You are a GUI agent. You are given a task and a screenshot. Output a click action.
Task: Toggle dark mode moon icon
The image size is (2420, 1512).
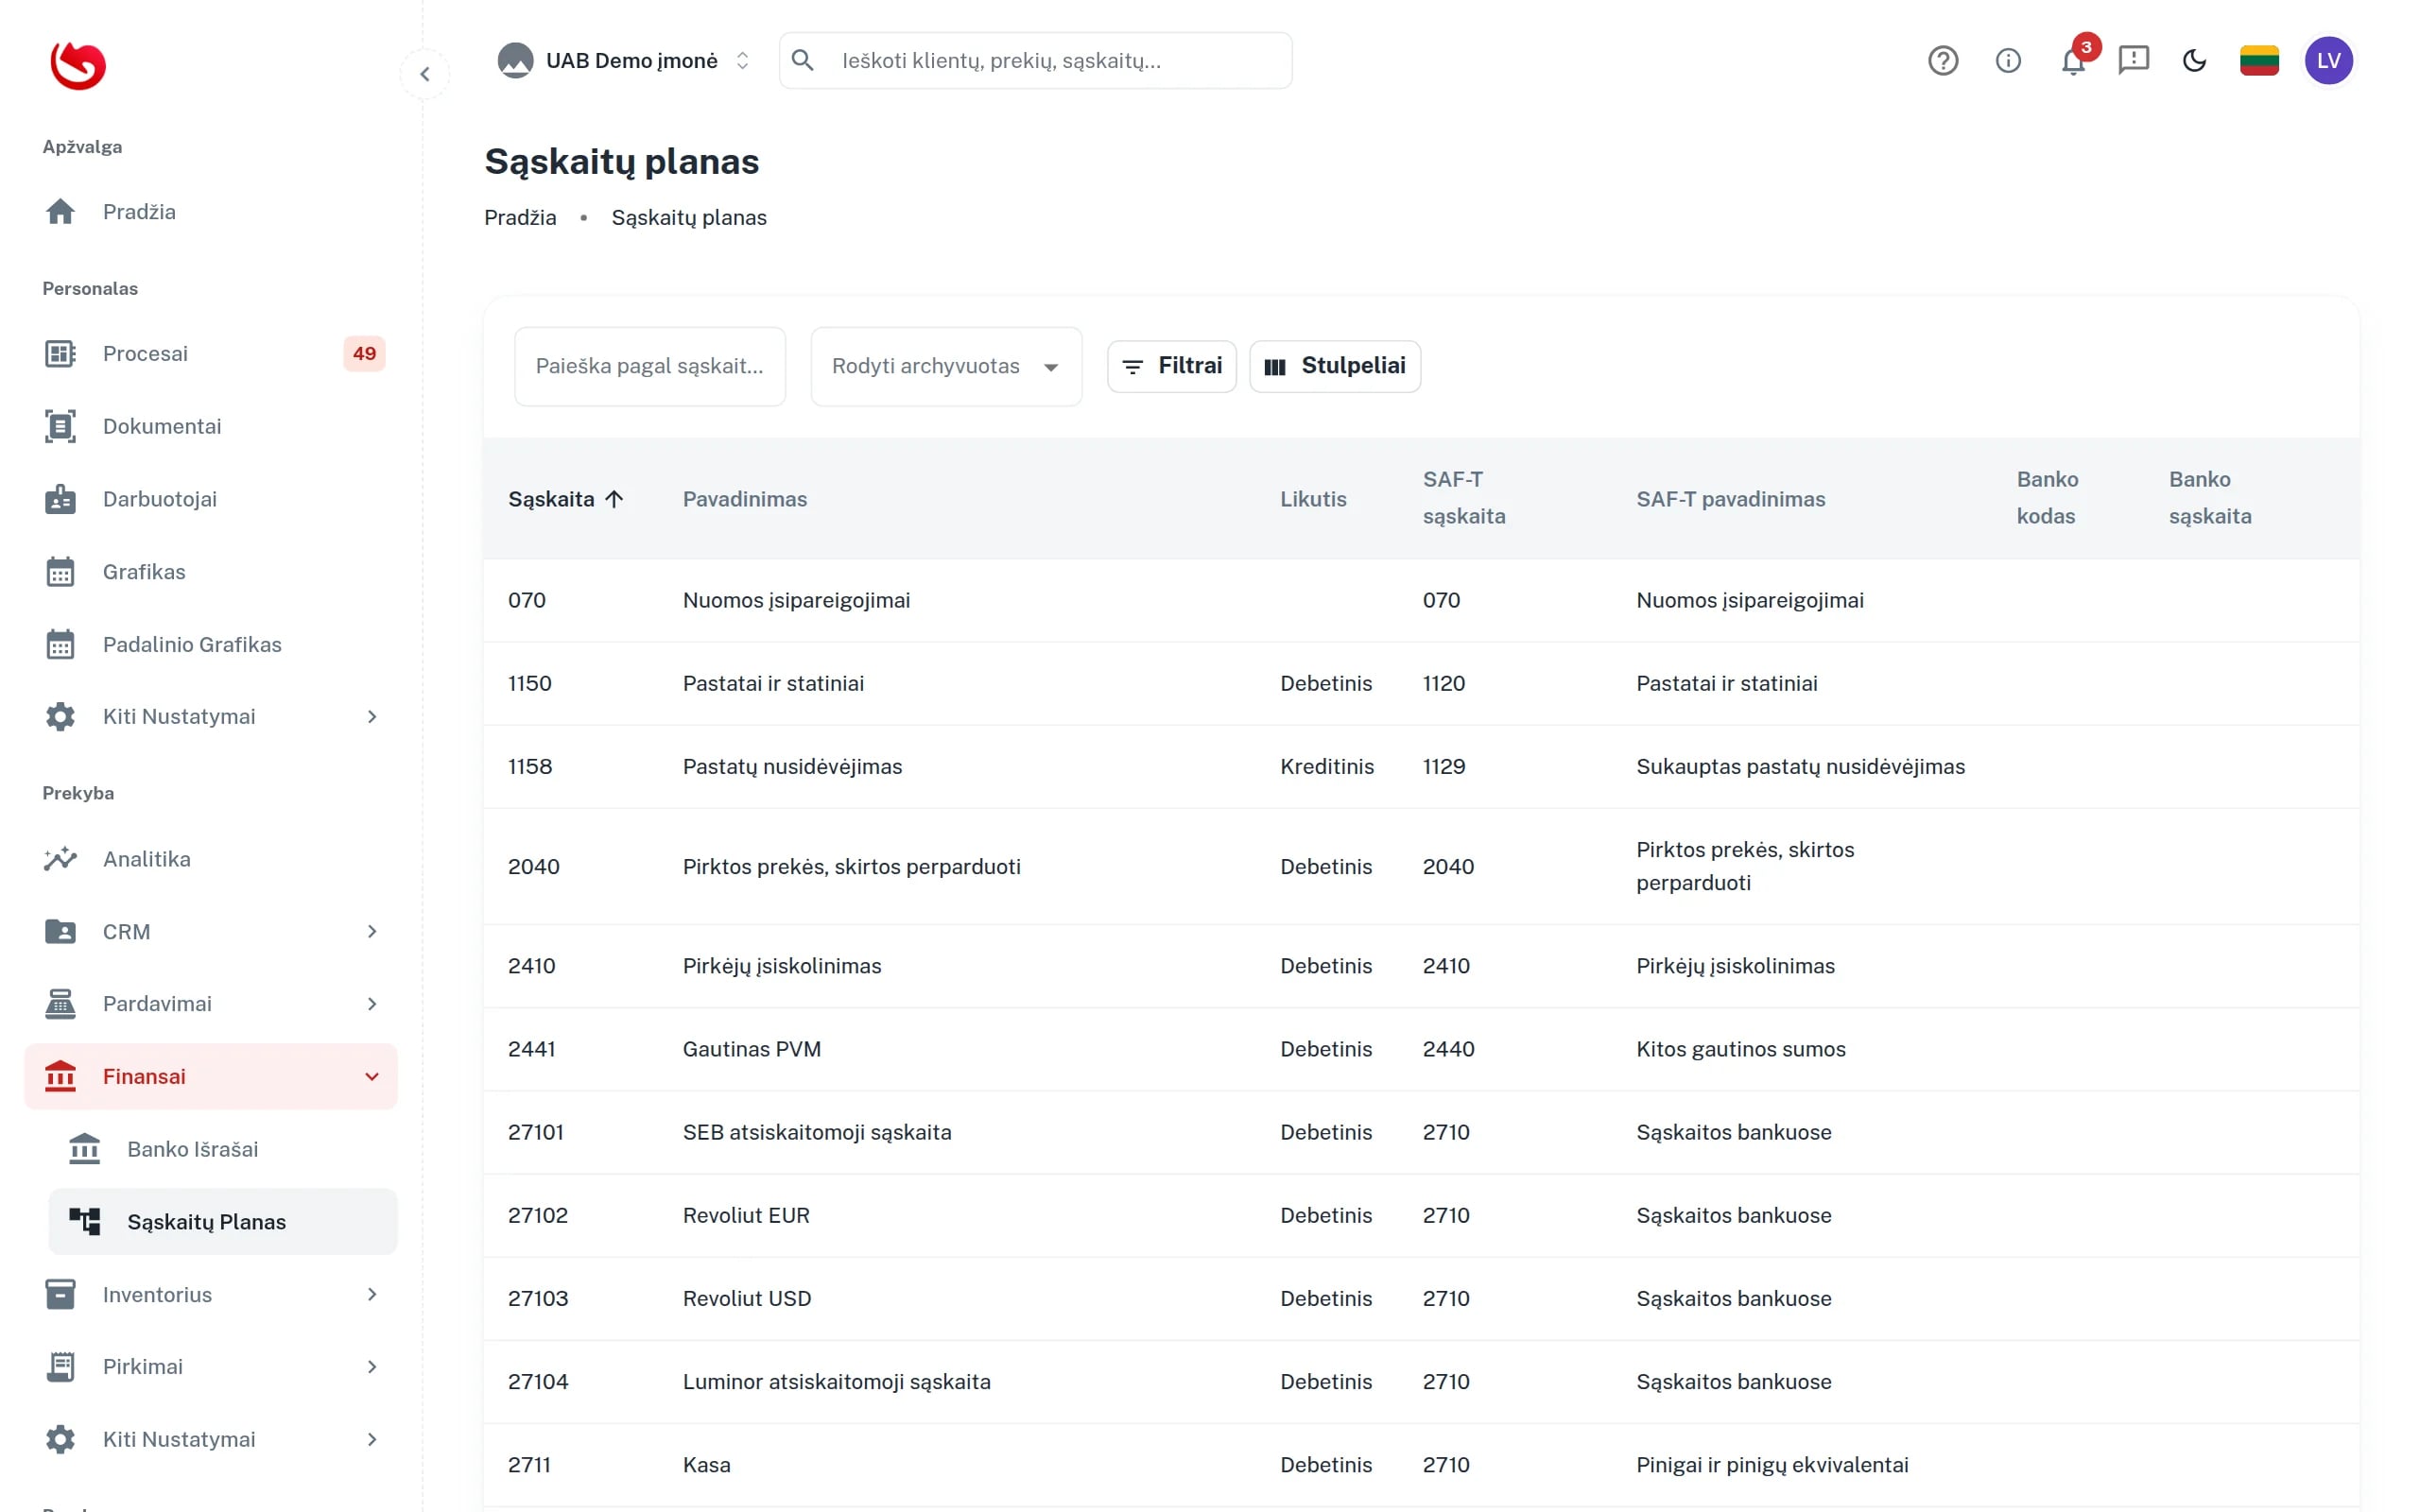point(2194,61)
